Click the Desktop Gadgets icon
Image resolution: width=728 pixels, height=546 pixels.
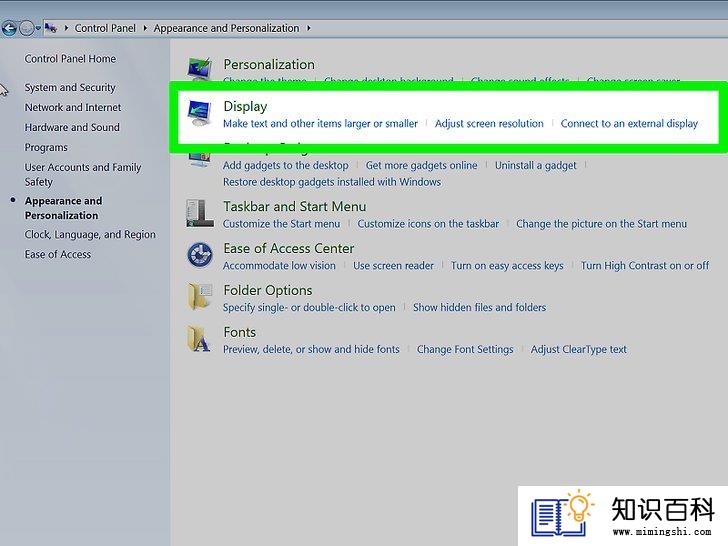click(x=200, y=159)
